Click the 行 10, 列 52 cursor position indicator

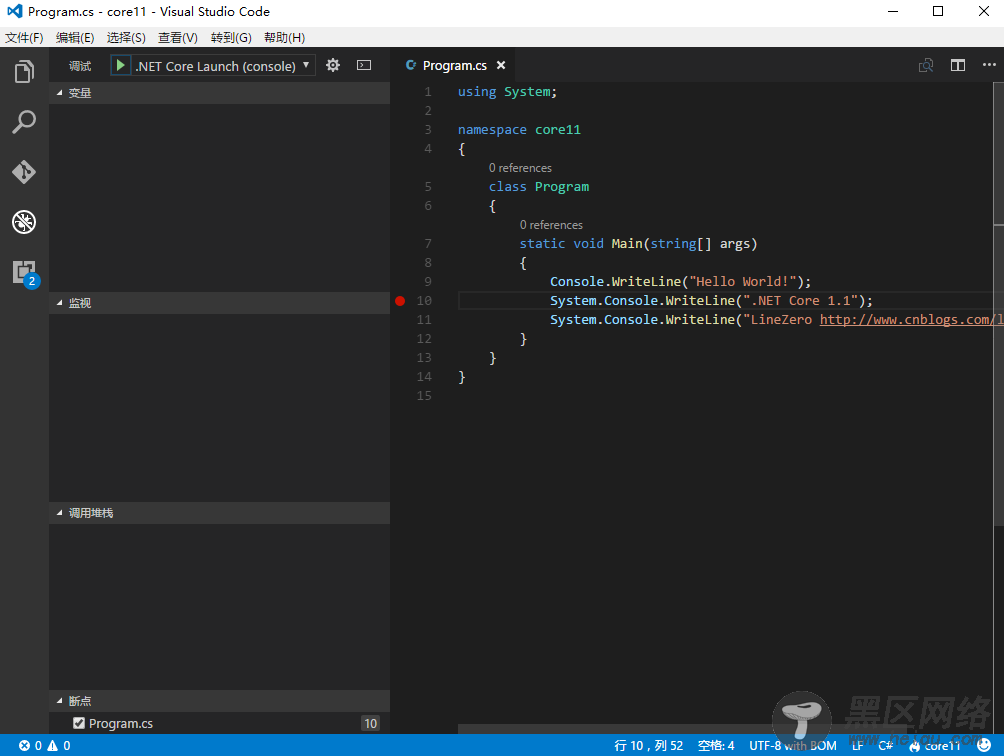click(x=649, y=746)
